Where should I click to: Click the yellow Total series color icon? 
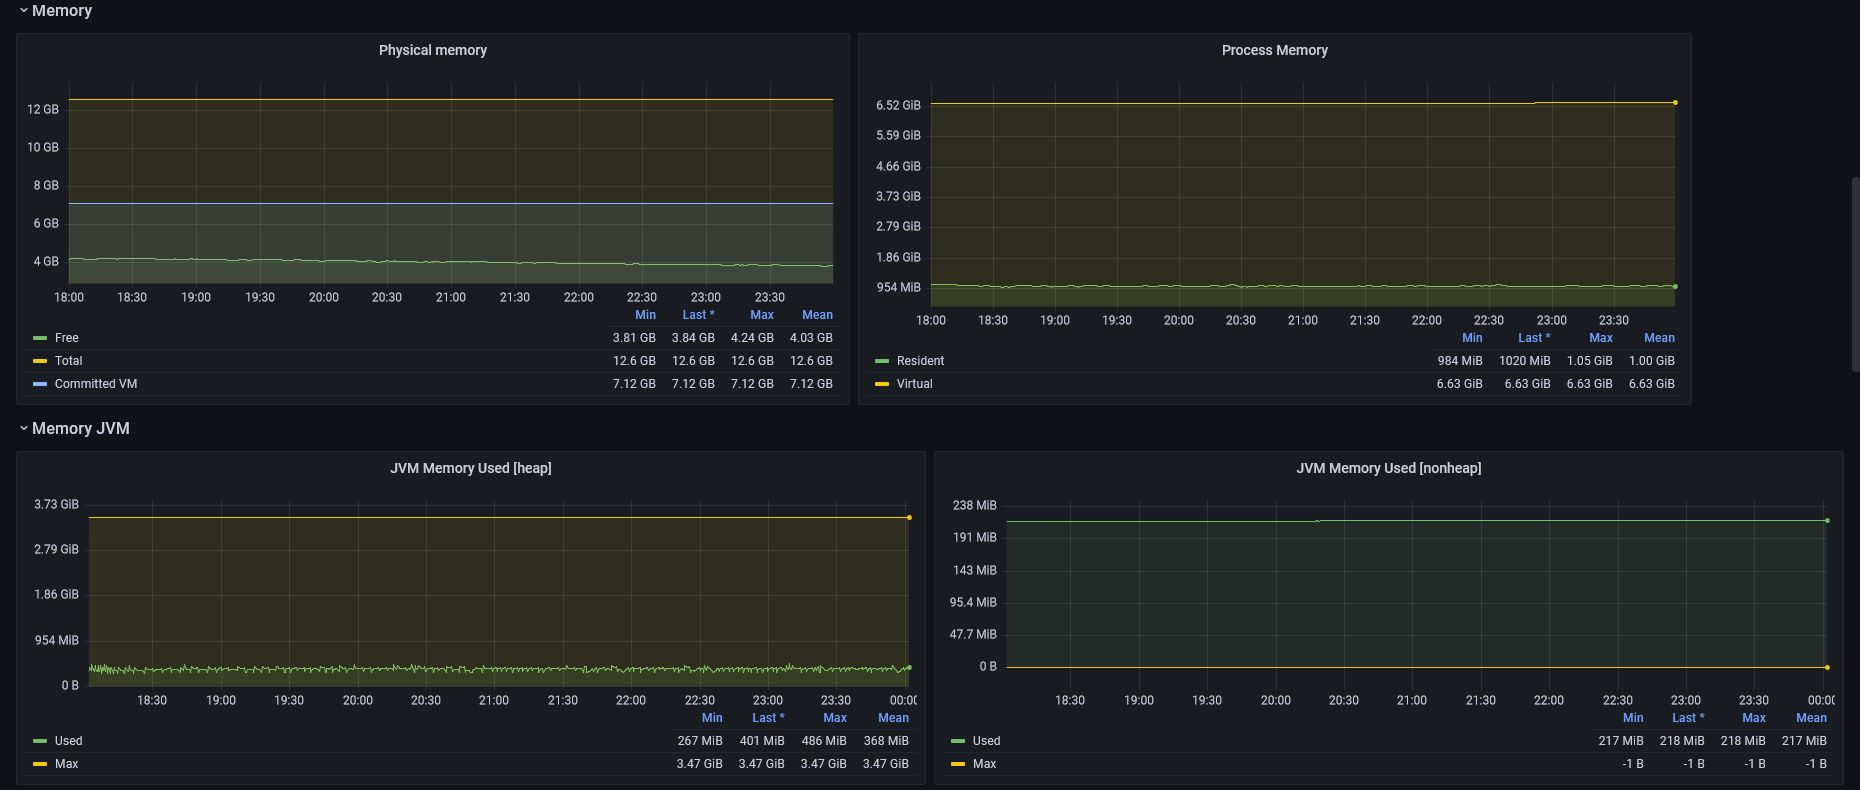point(40,361)
